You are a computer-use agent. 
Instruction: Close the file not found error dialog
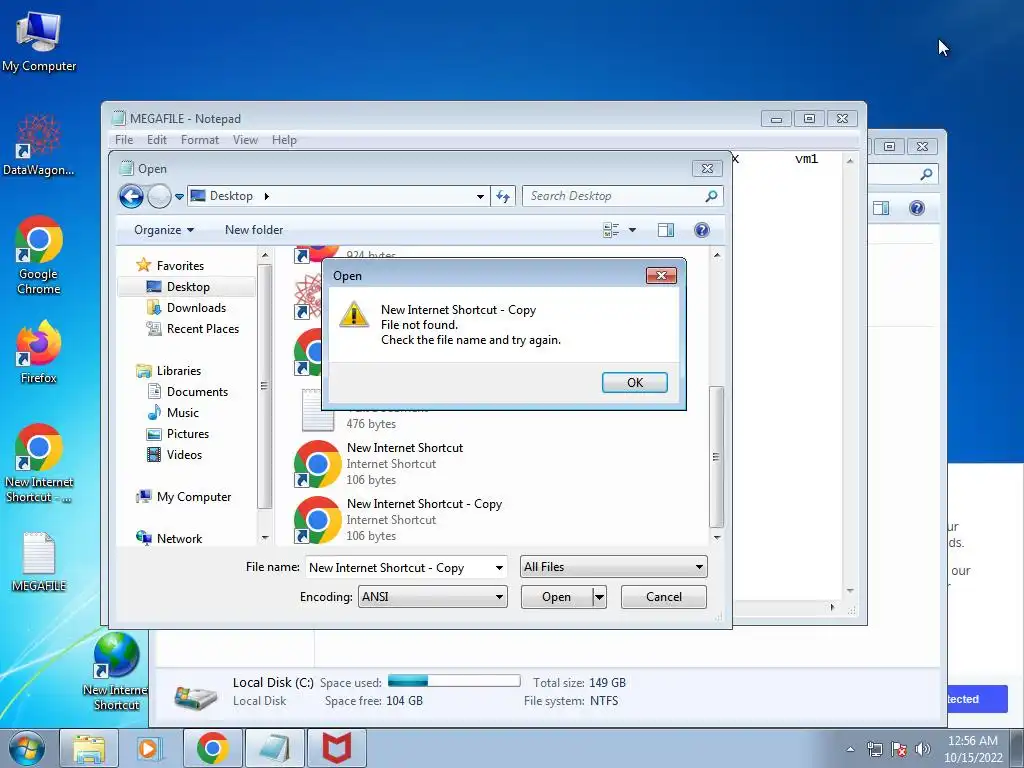(661, 276)
